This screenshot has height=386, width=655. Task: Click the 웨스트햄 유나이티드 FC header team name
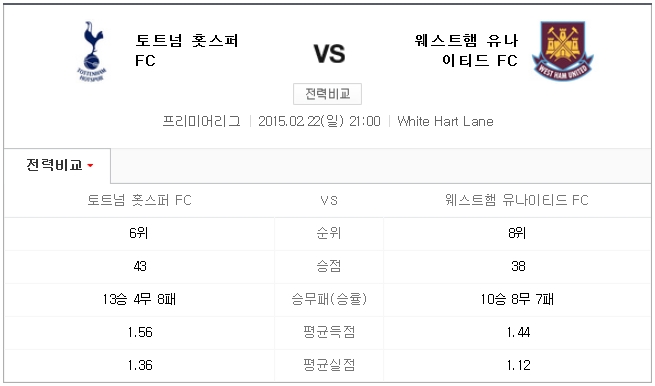(x=466, y=51)
